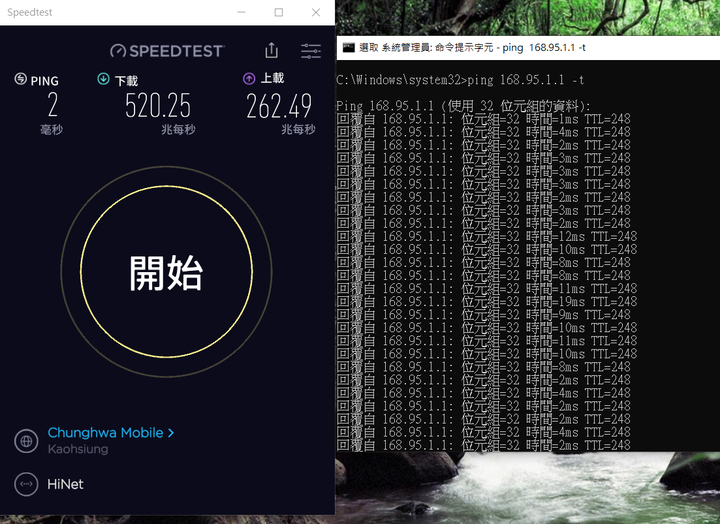Click the download arrow icon
The width and height of the screenshot is (720, 524).
click(103, 79)
